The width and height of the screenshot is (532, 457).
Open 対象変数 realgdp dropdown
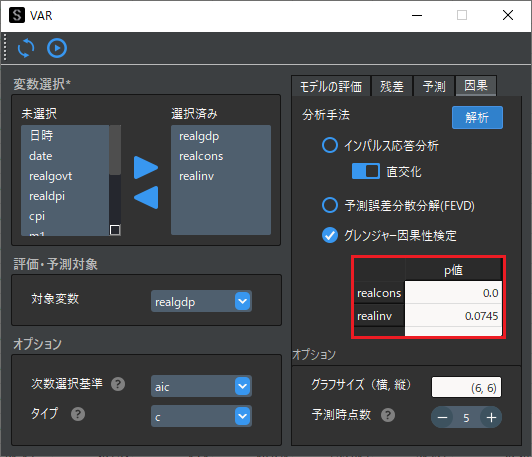click(201, 301)
